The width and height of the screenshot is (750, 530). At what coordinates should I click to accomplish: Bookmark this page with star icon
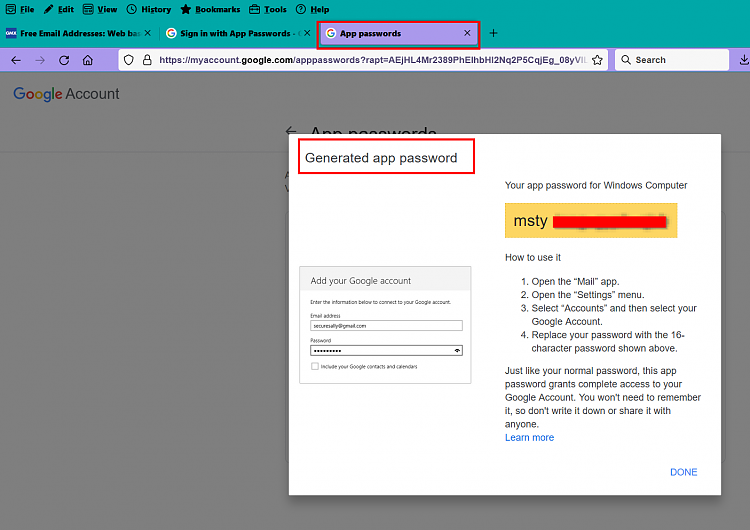[x=597, y=60]
